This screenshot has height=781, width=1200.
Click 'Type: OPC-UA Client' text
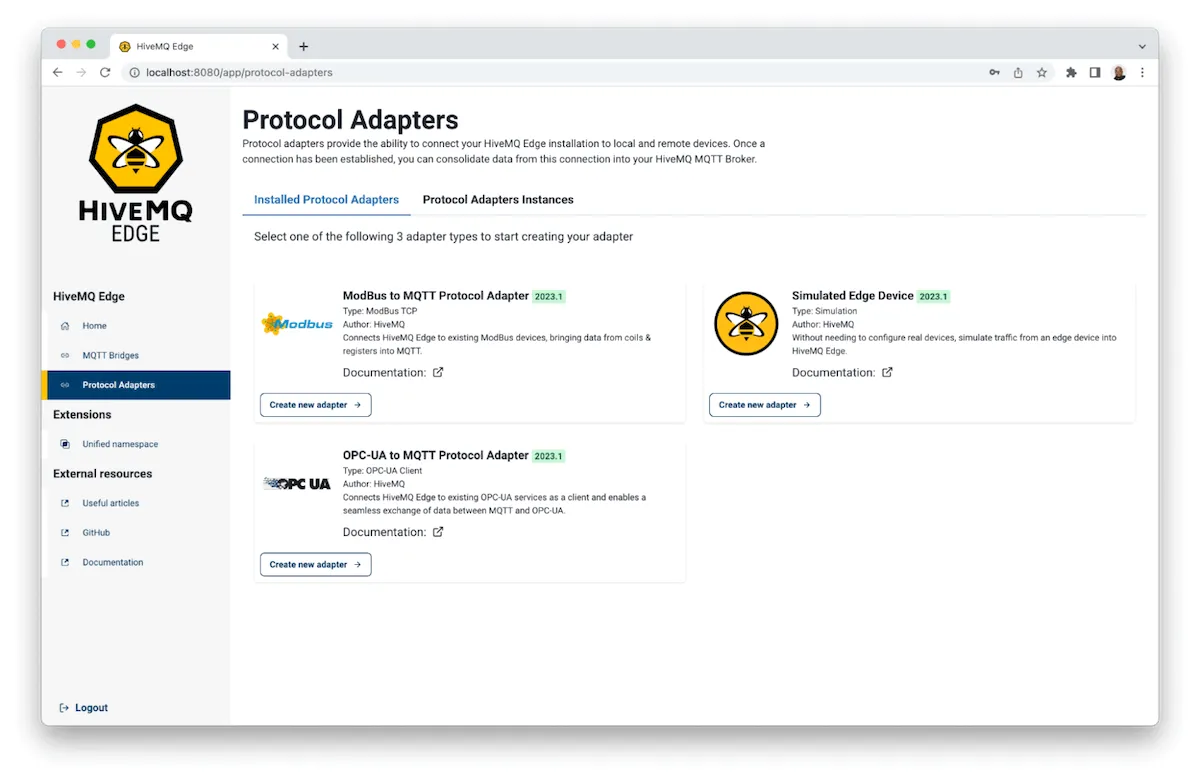pyautogui.click(x=383, y=471)
